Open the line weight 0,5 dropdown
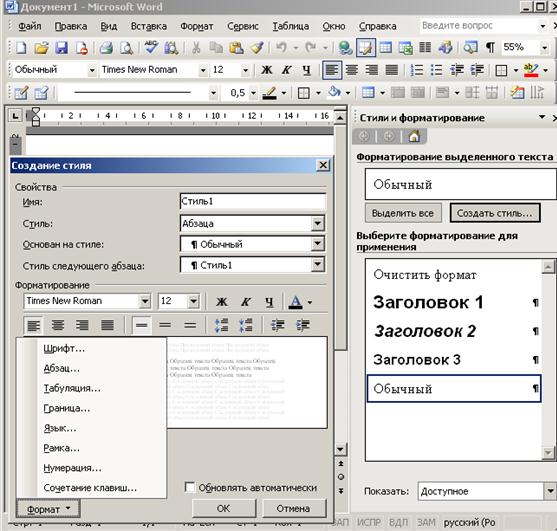 pyautogui.click(x=253, y=93)
